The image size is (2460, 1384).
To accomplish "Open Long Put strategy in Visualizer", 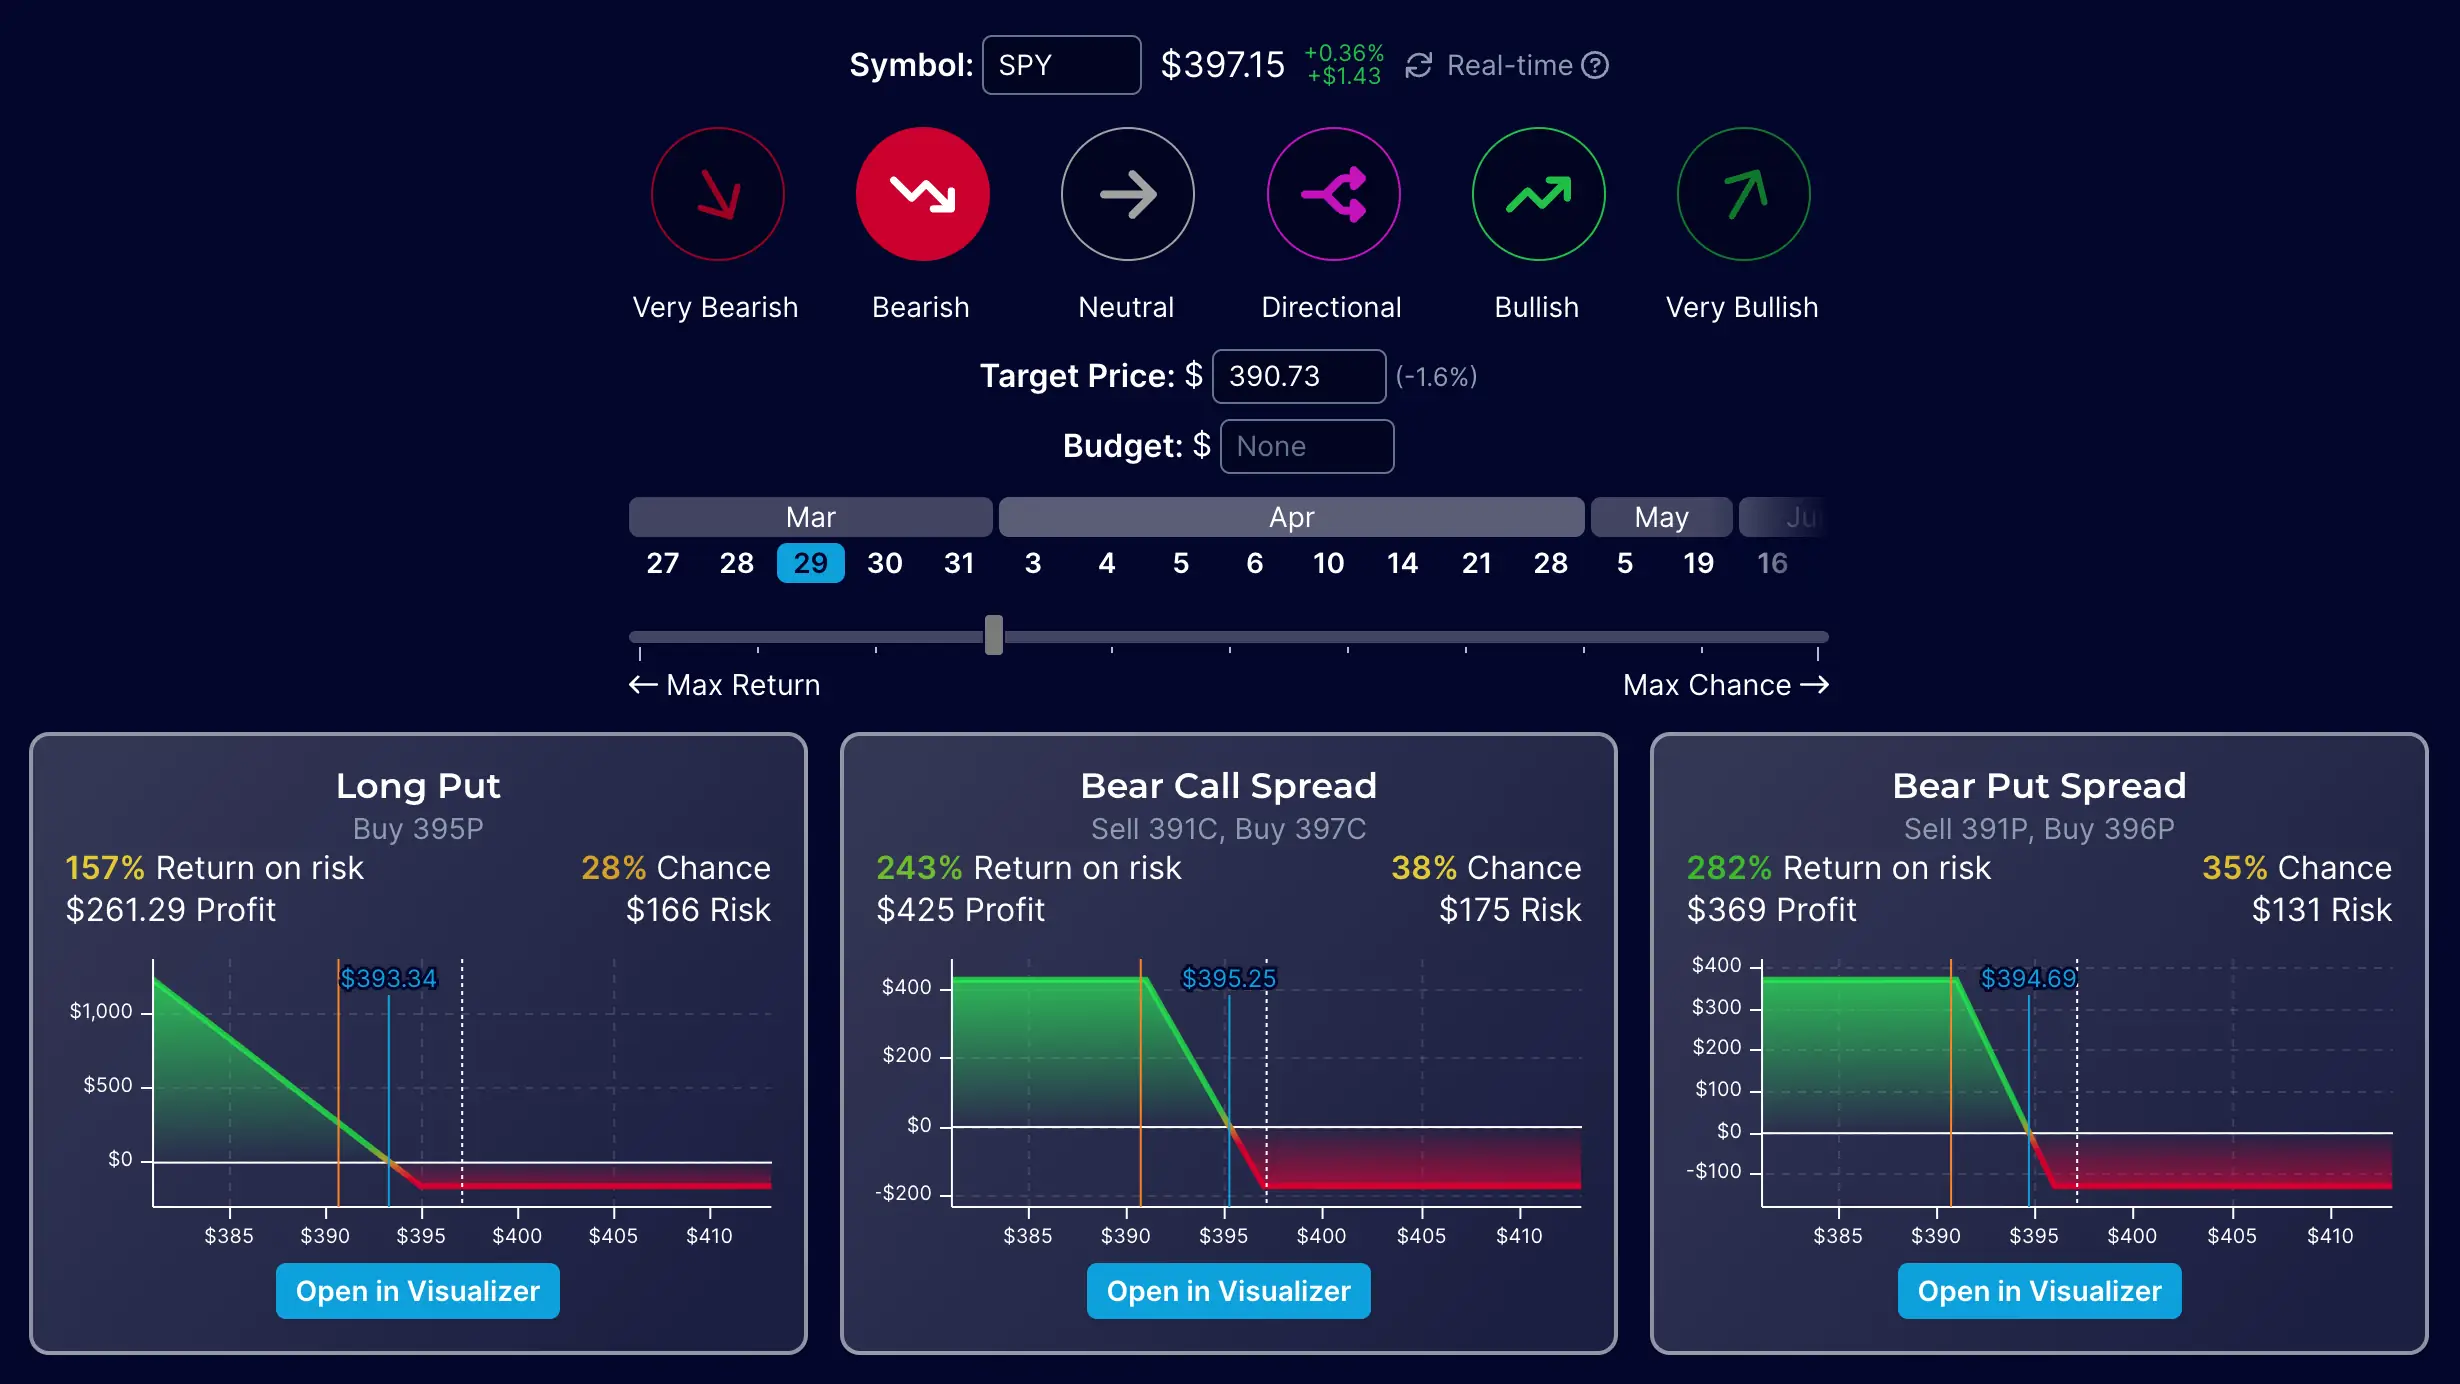I will (x=417, y=1291).
